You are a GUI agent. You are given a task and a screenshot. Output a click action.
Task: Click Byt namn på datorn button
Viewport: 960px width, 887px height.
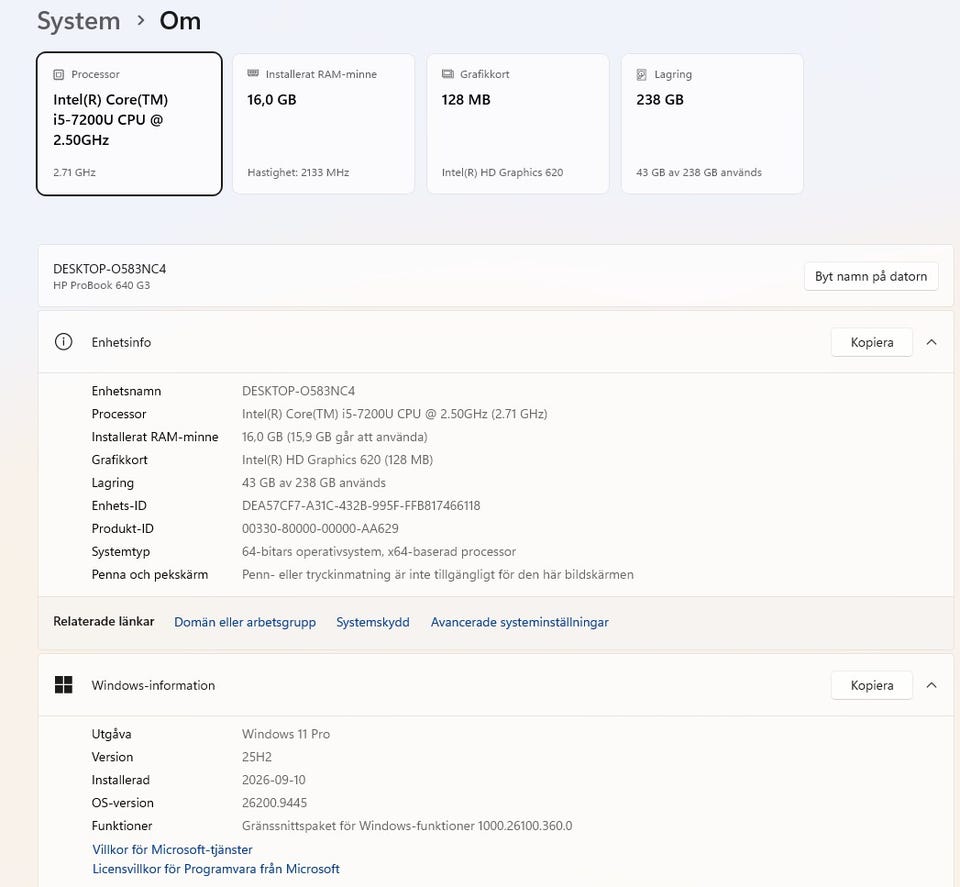pyautogui.click(x=871, y=276)
